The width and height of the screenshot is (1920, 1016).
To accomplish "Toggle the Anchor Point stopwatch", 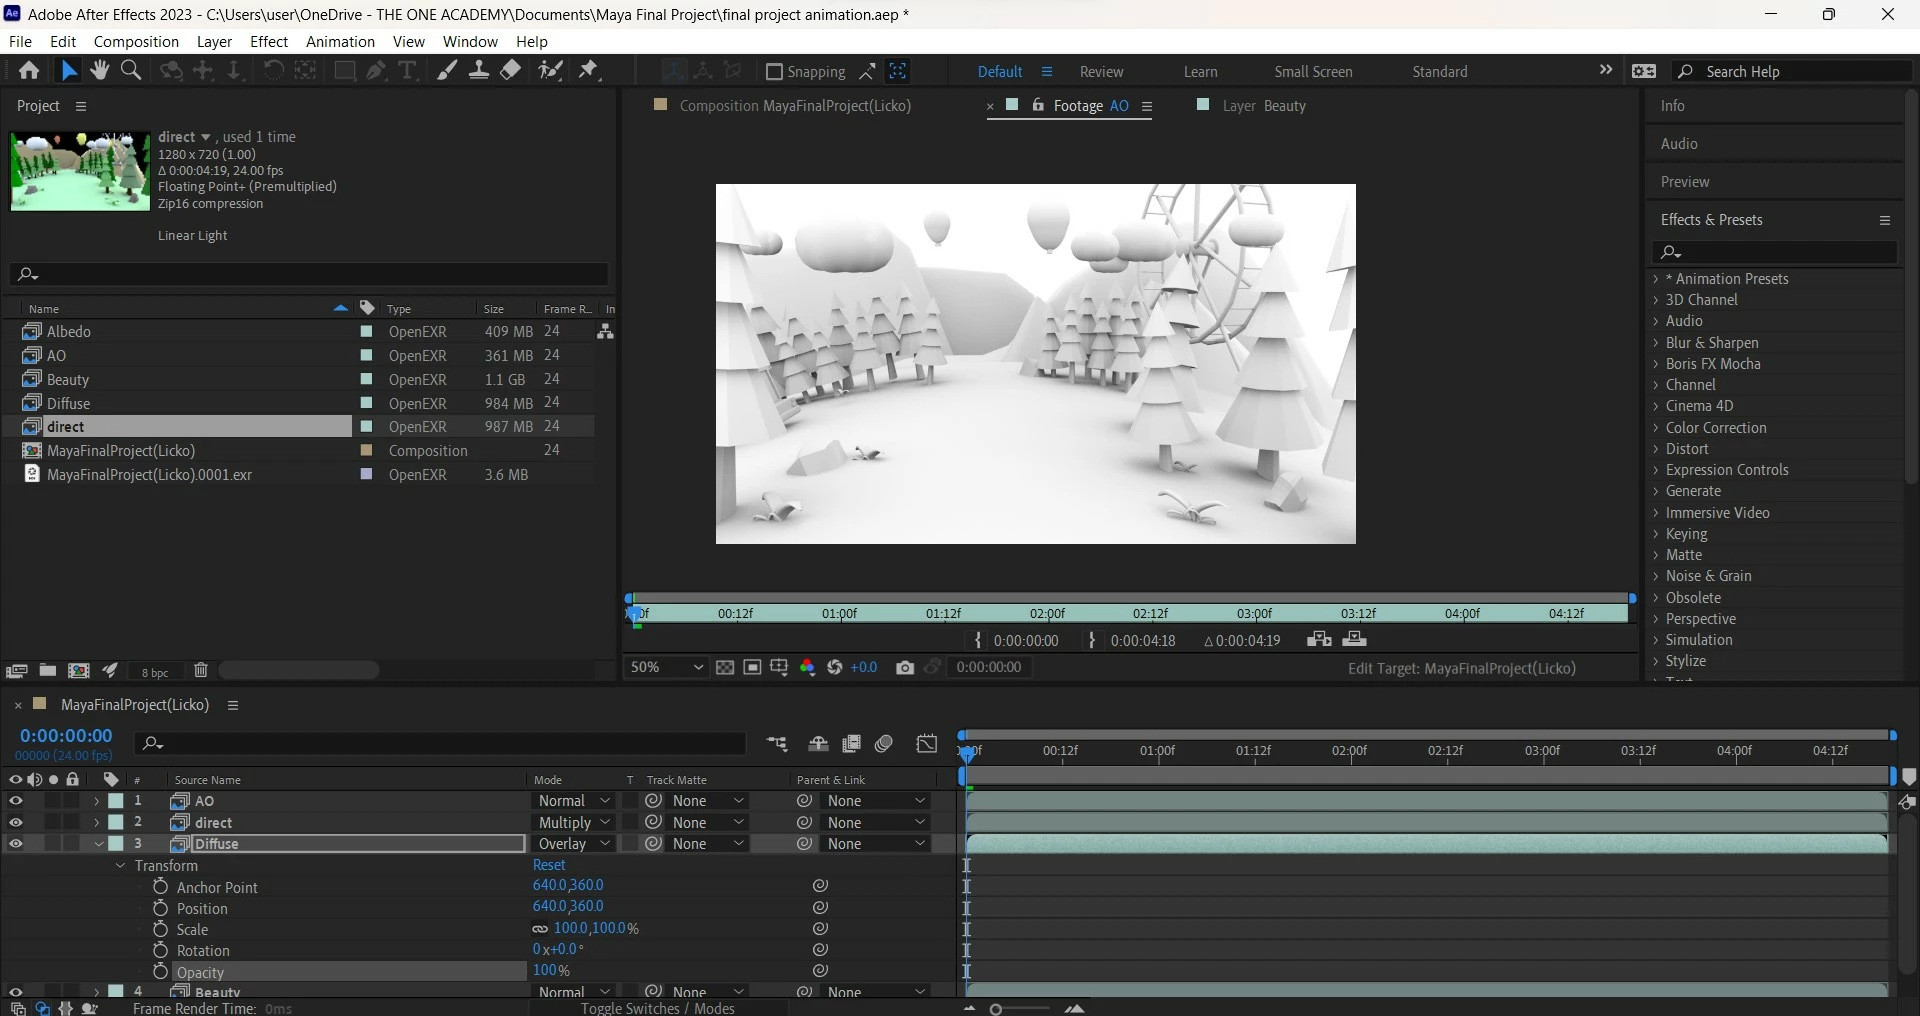I will click(x=160, y=887).
